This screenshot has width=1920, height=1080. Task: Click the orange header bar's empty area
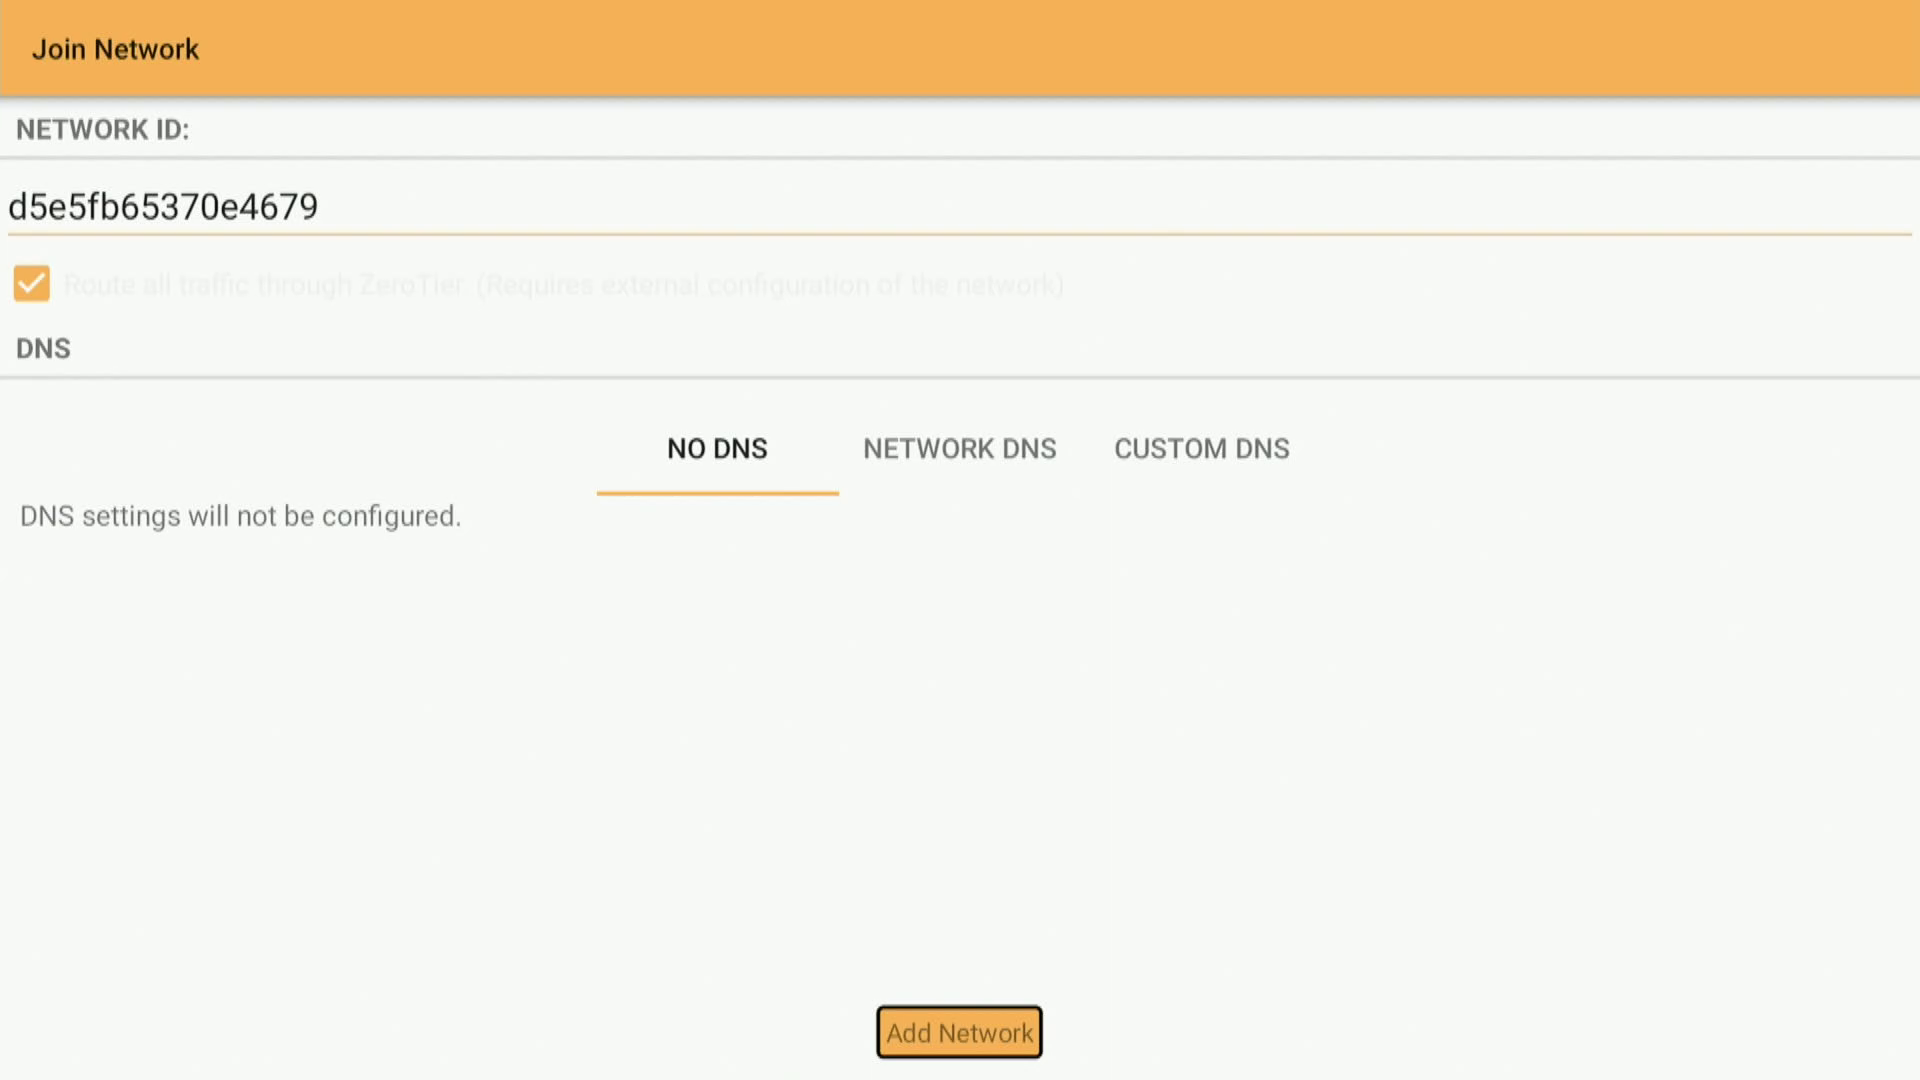(x=1100, y=49)
